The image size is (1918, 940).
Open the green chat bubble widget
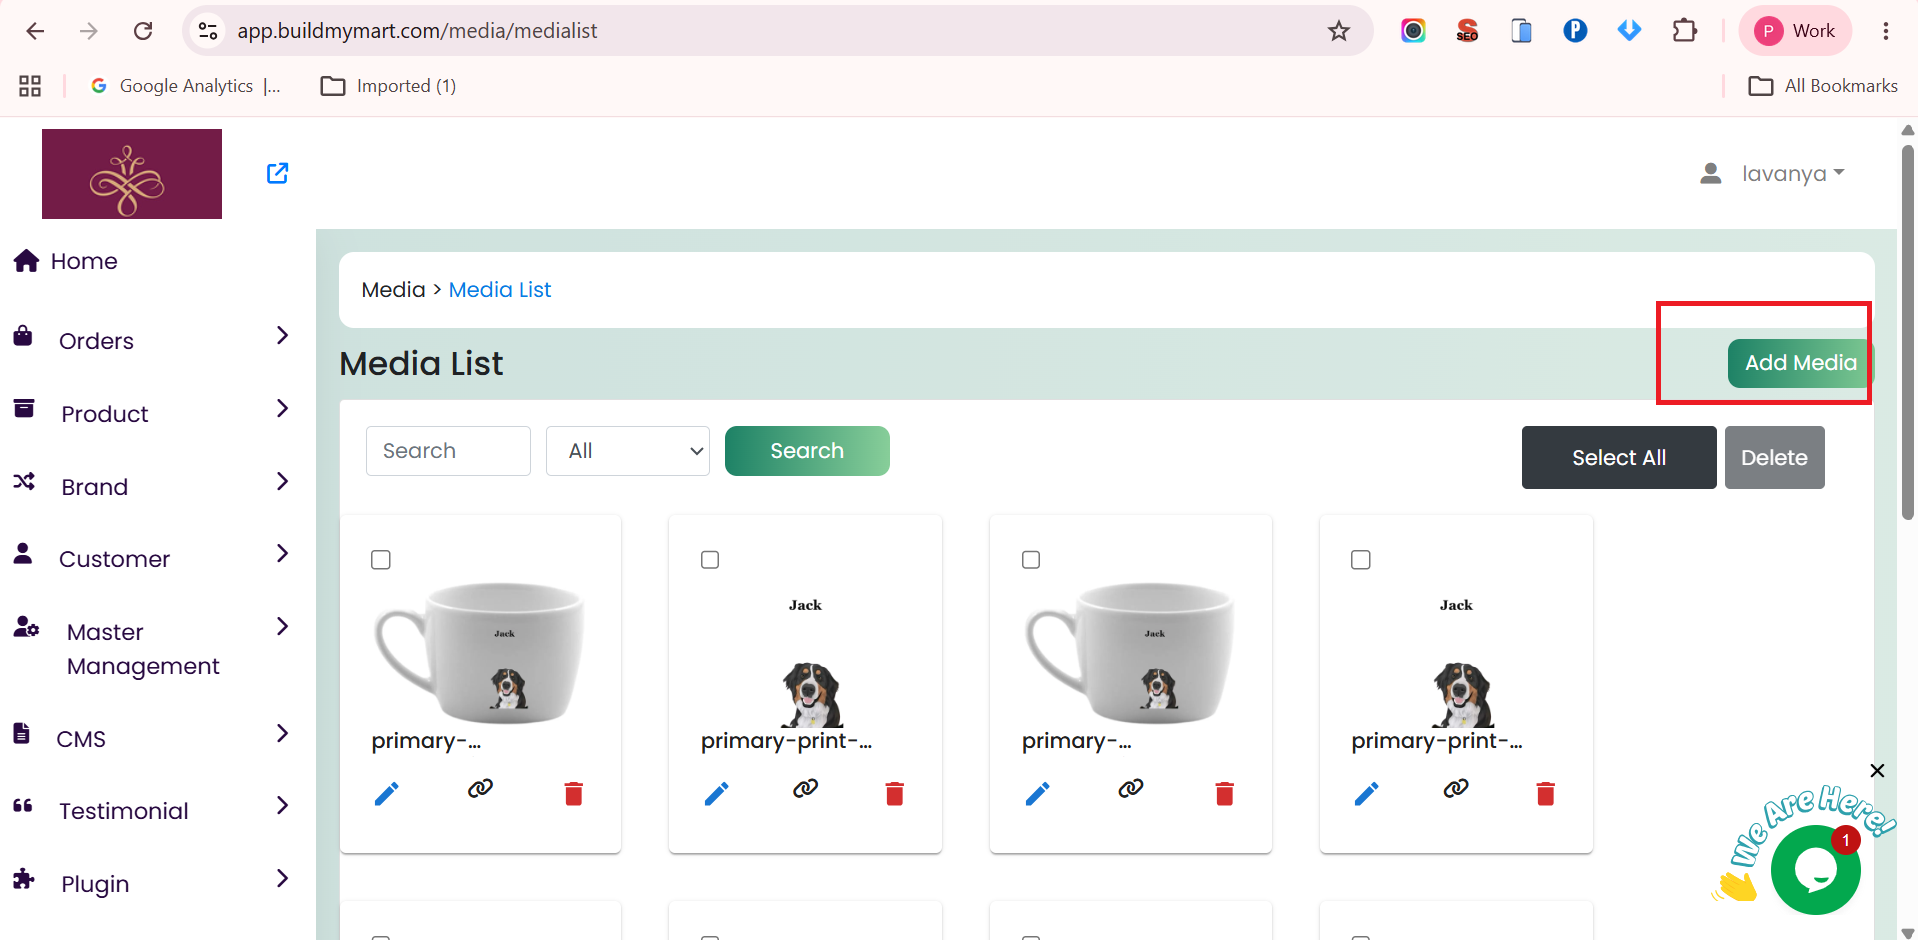click(x=1815, y=869)
